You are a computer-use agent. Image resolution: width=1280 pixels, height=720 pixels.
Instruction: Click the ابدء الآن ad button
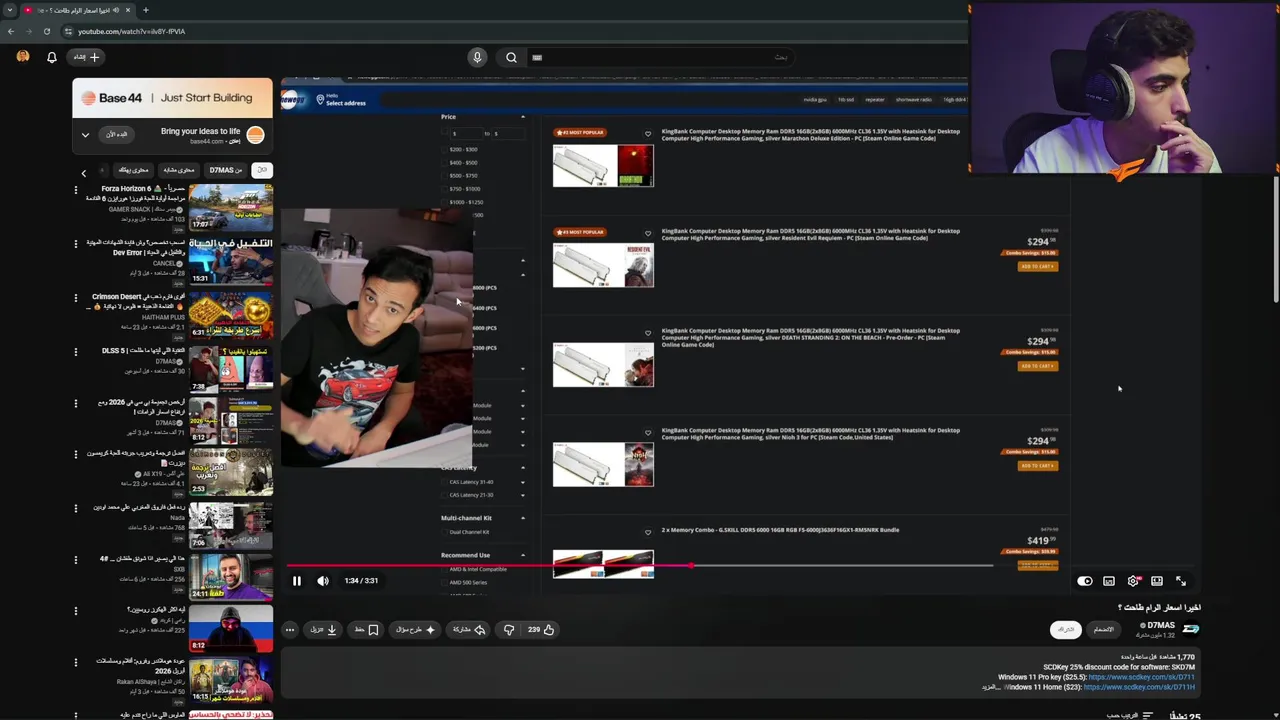pyautogui.click(x=117, y=134)
